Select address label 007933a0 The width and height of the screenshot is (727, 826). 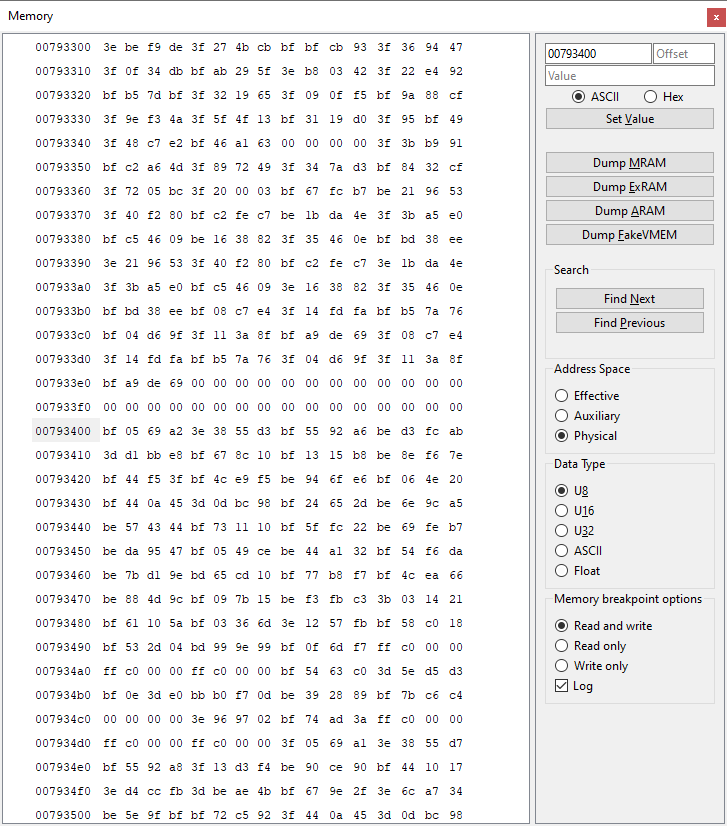(63, 287)
